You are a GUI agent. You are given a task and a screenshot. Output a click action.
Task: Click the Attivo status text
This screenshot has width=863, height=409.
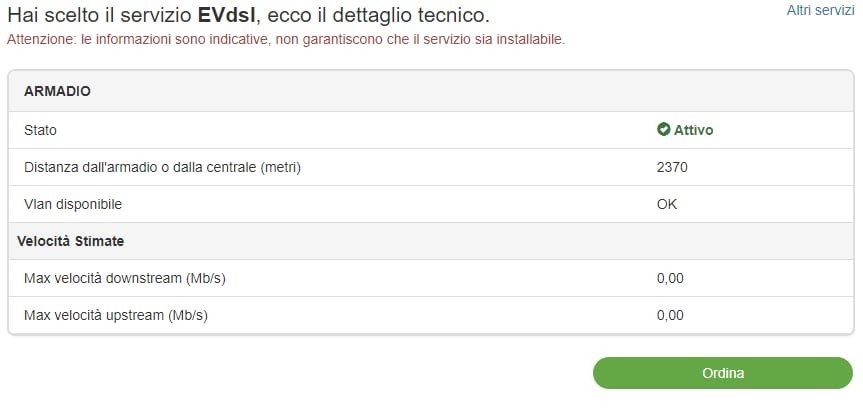click(x=693, y=130)
